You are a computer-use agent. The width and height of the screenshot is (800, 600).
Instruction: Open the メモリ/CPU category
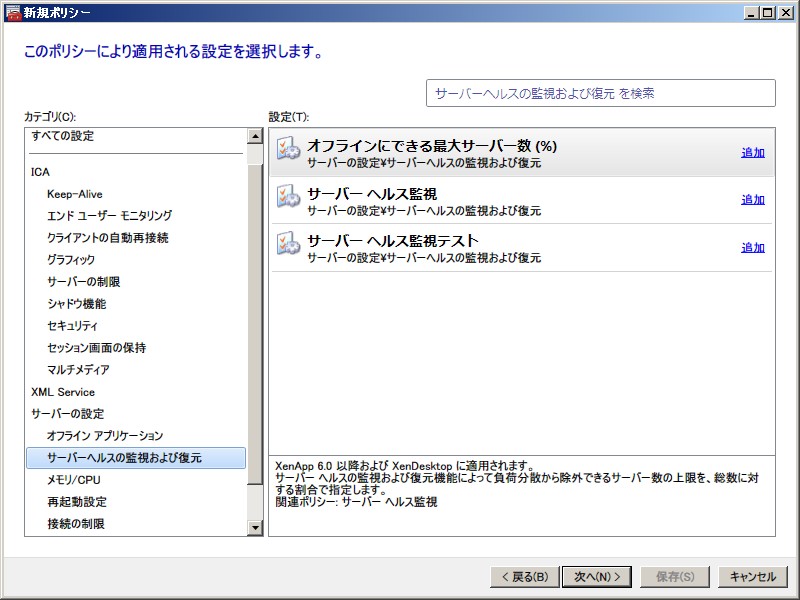point(74,480)
